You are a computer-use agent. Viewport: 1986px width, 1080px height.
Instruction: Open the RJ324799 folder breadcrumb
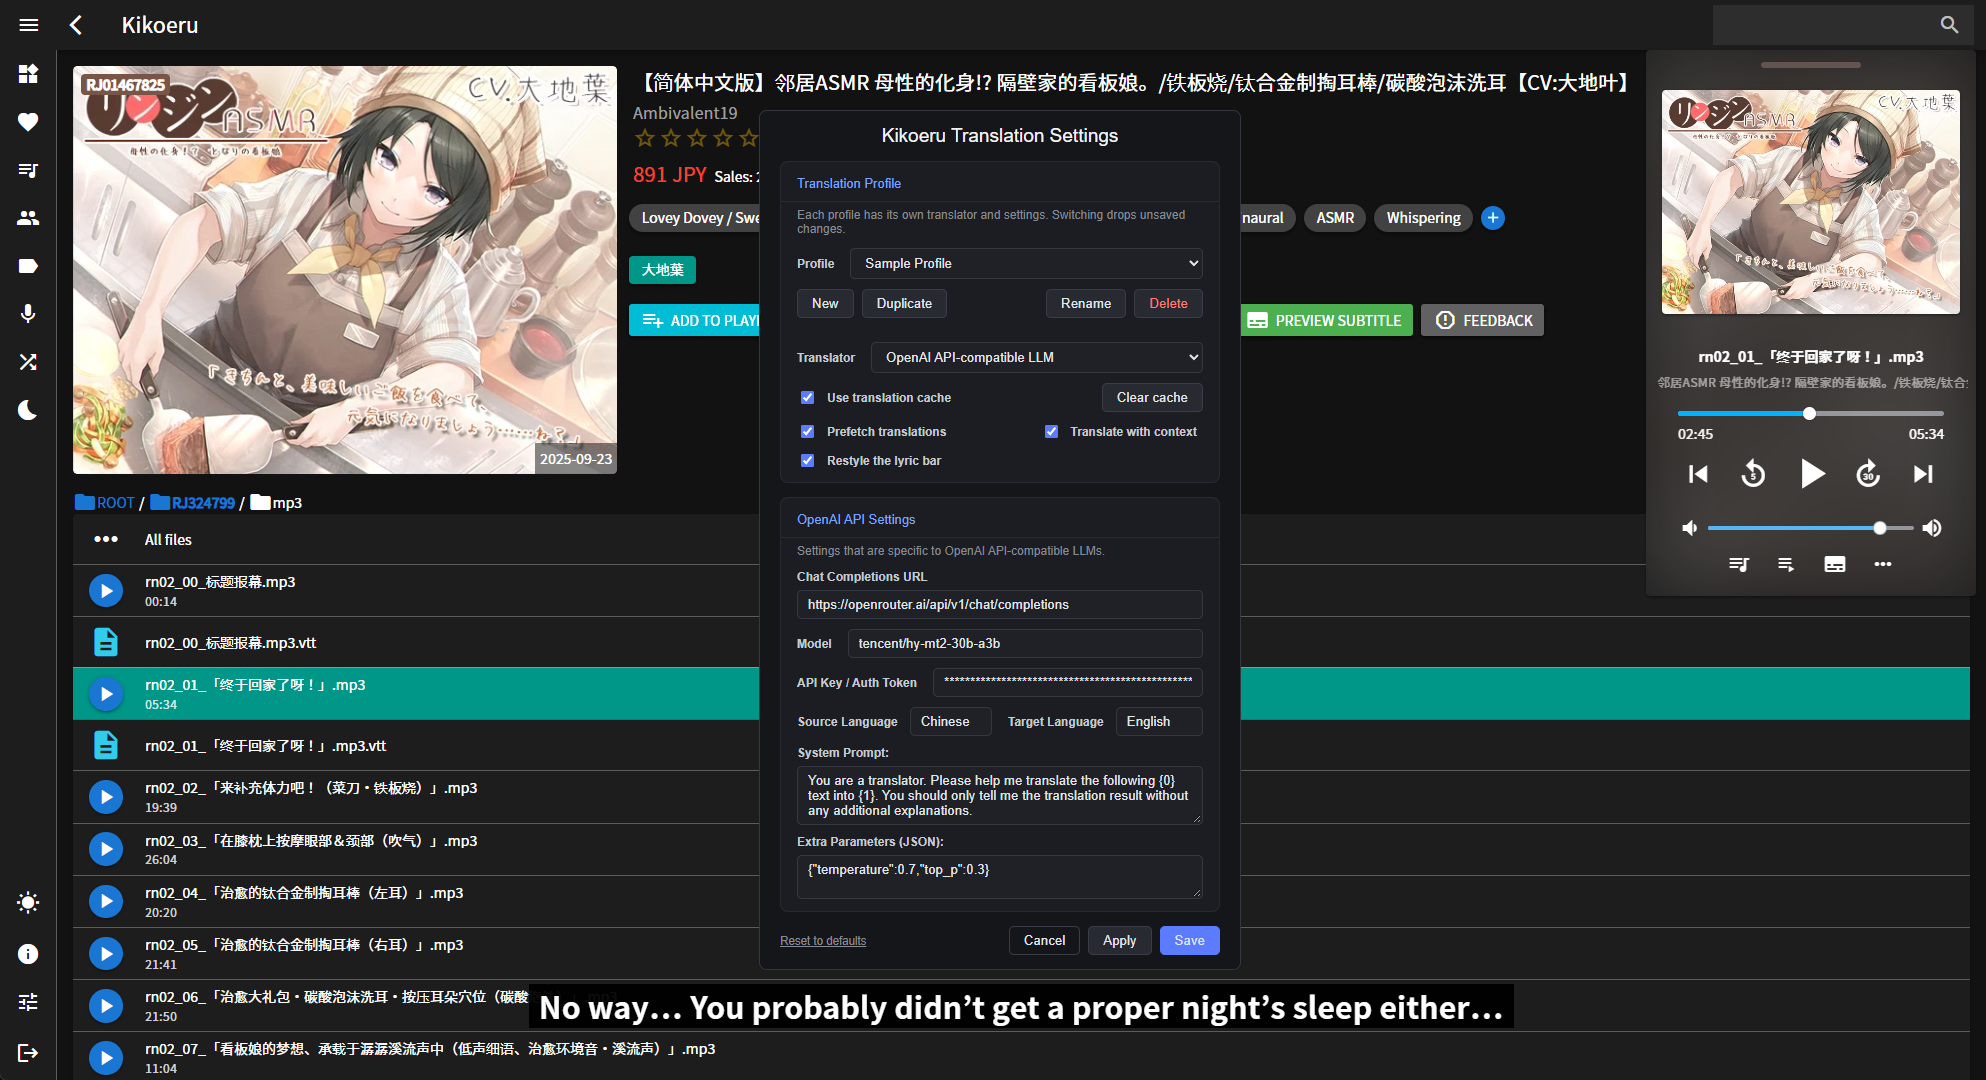coord(193,502)
